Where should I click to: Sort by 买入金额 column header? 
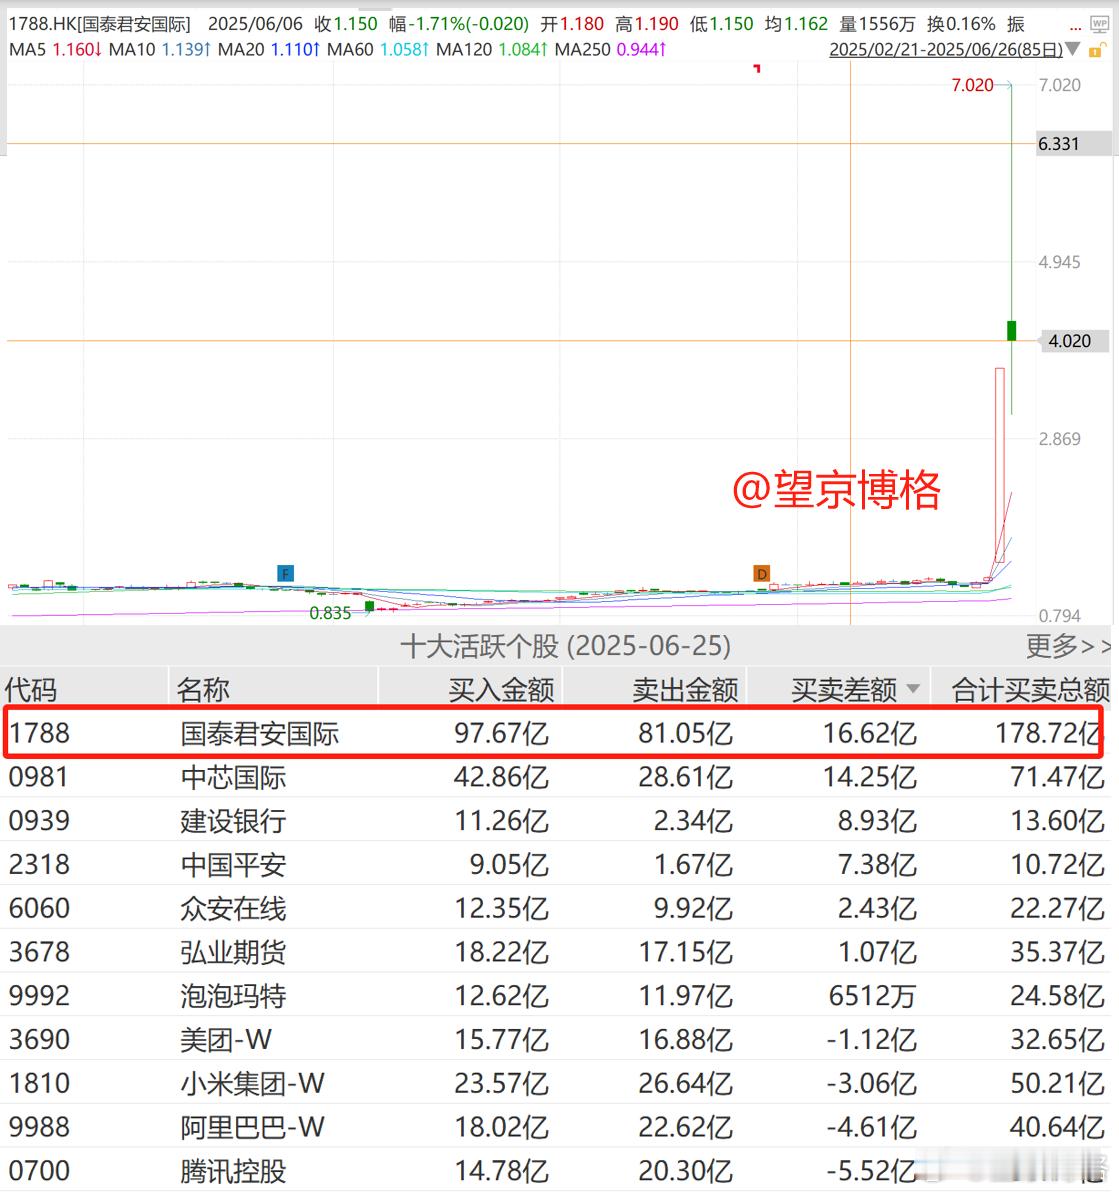coord(501,689)
